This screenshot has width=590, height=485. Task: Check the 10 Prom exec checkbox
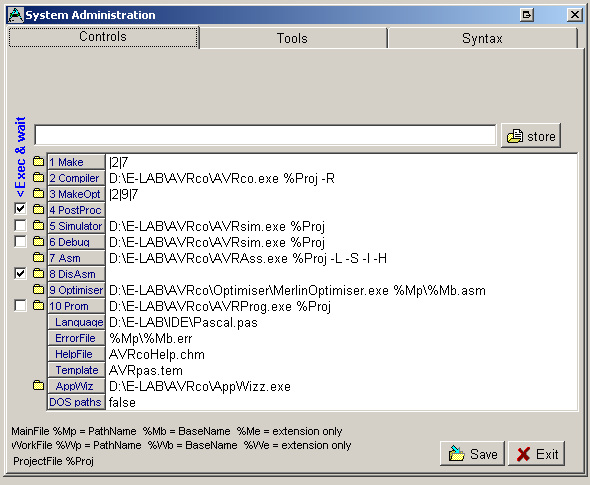tap(20, 306)
